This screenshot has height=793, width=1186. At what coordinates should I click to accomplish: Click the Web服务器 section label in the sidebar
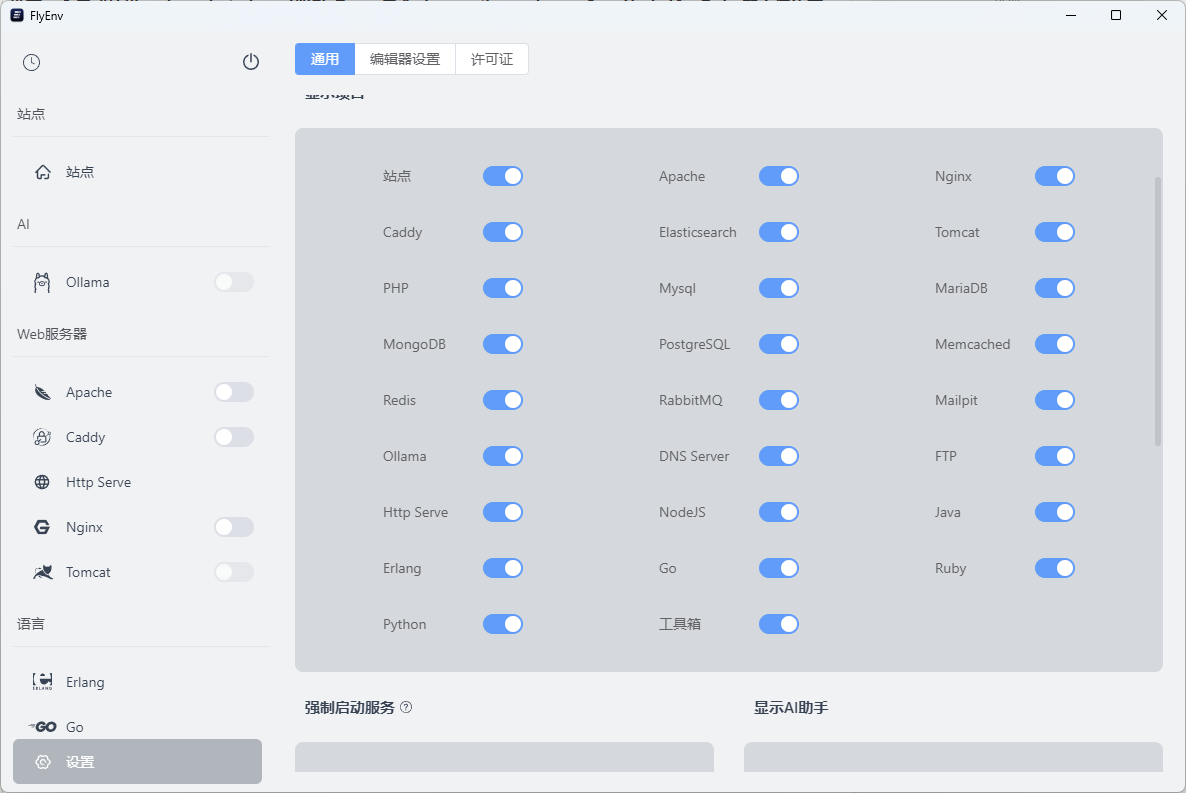[52, 334]
